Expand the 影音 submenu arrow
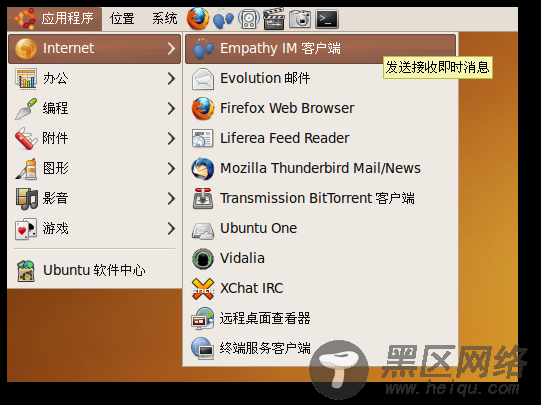The image size is (541, 405). (x=171, y=199)
